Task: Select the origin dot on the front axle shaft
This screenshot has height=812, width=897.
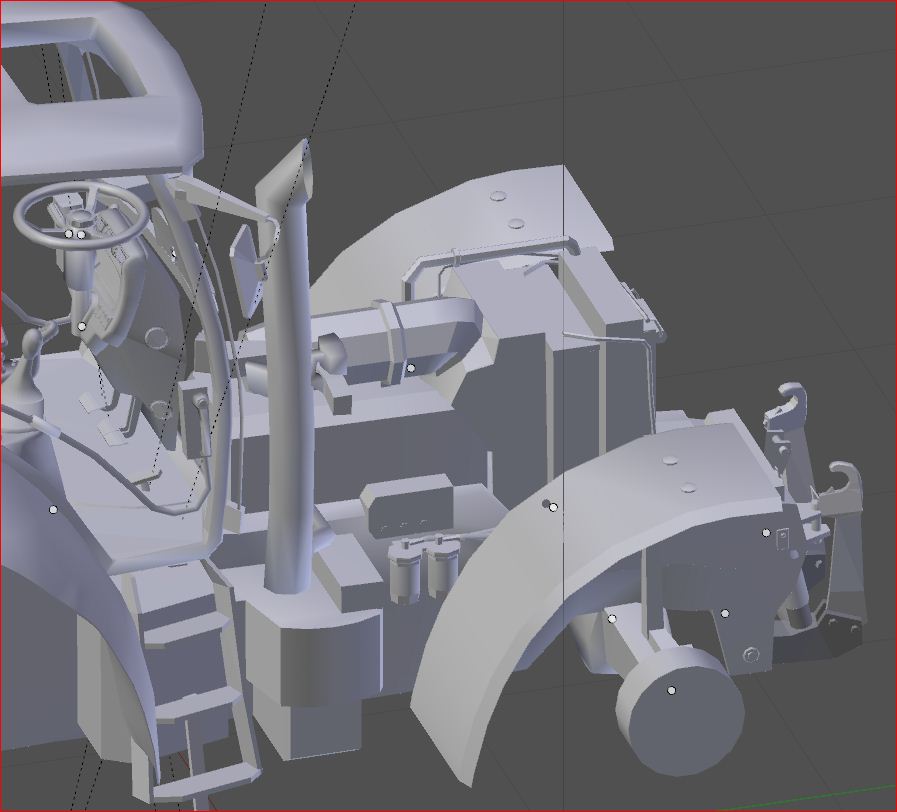Action: 612,619
